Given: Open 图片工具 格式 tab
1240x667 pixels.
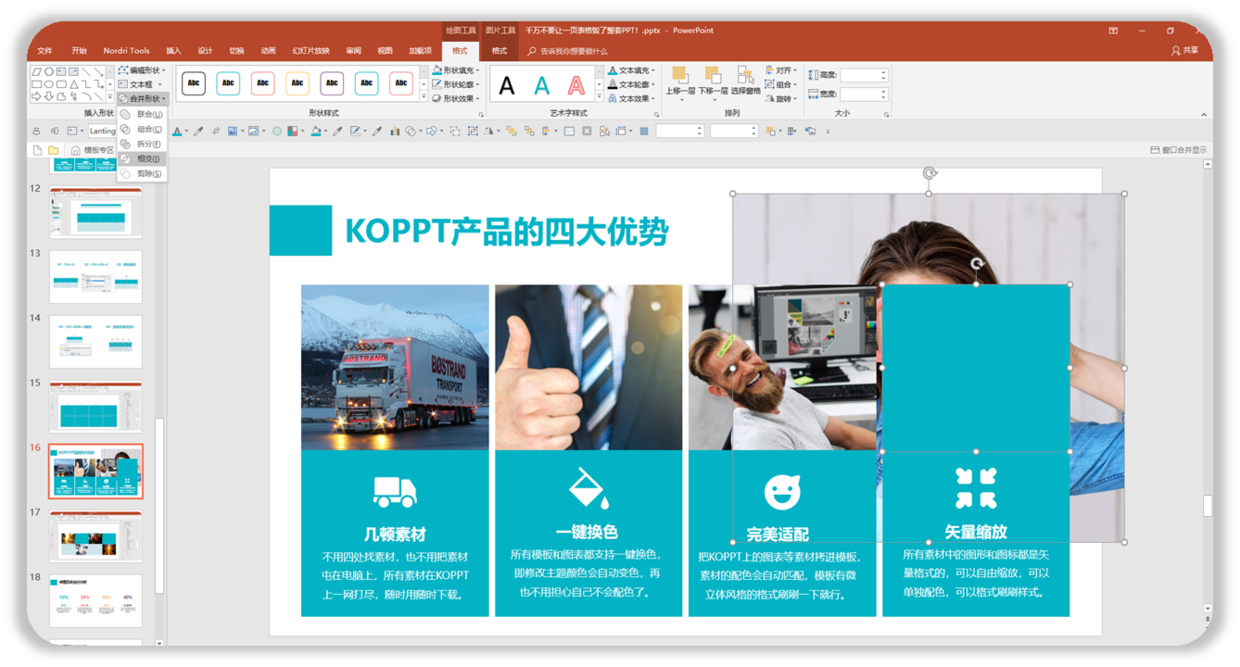Looking at the screenshot, I should pos(499,51).
